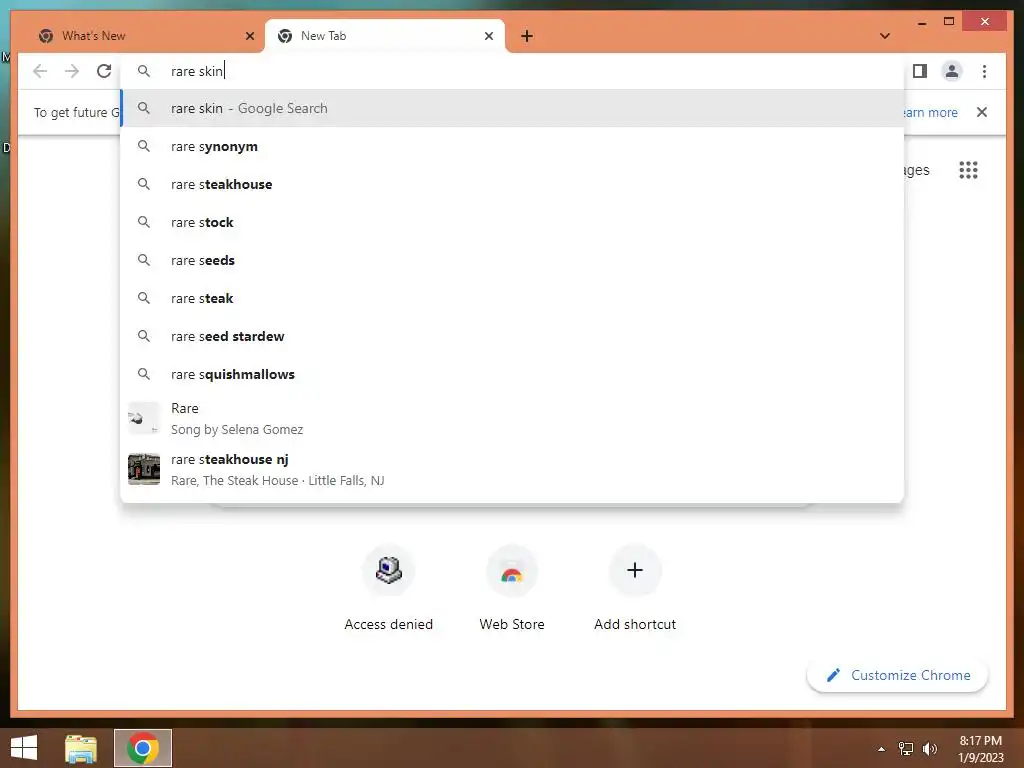Click in the address bar text field
Screen dimensions: 1024x768
pyautogui.click(x=513, y=71)
